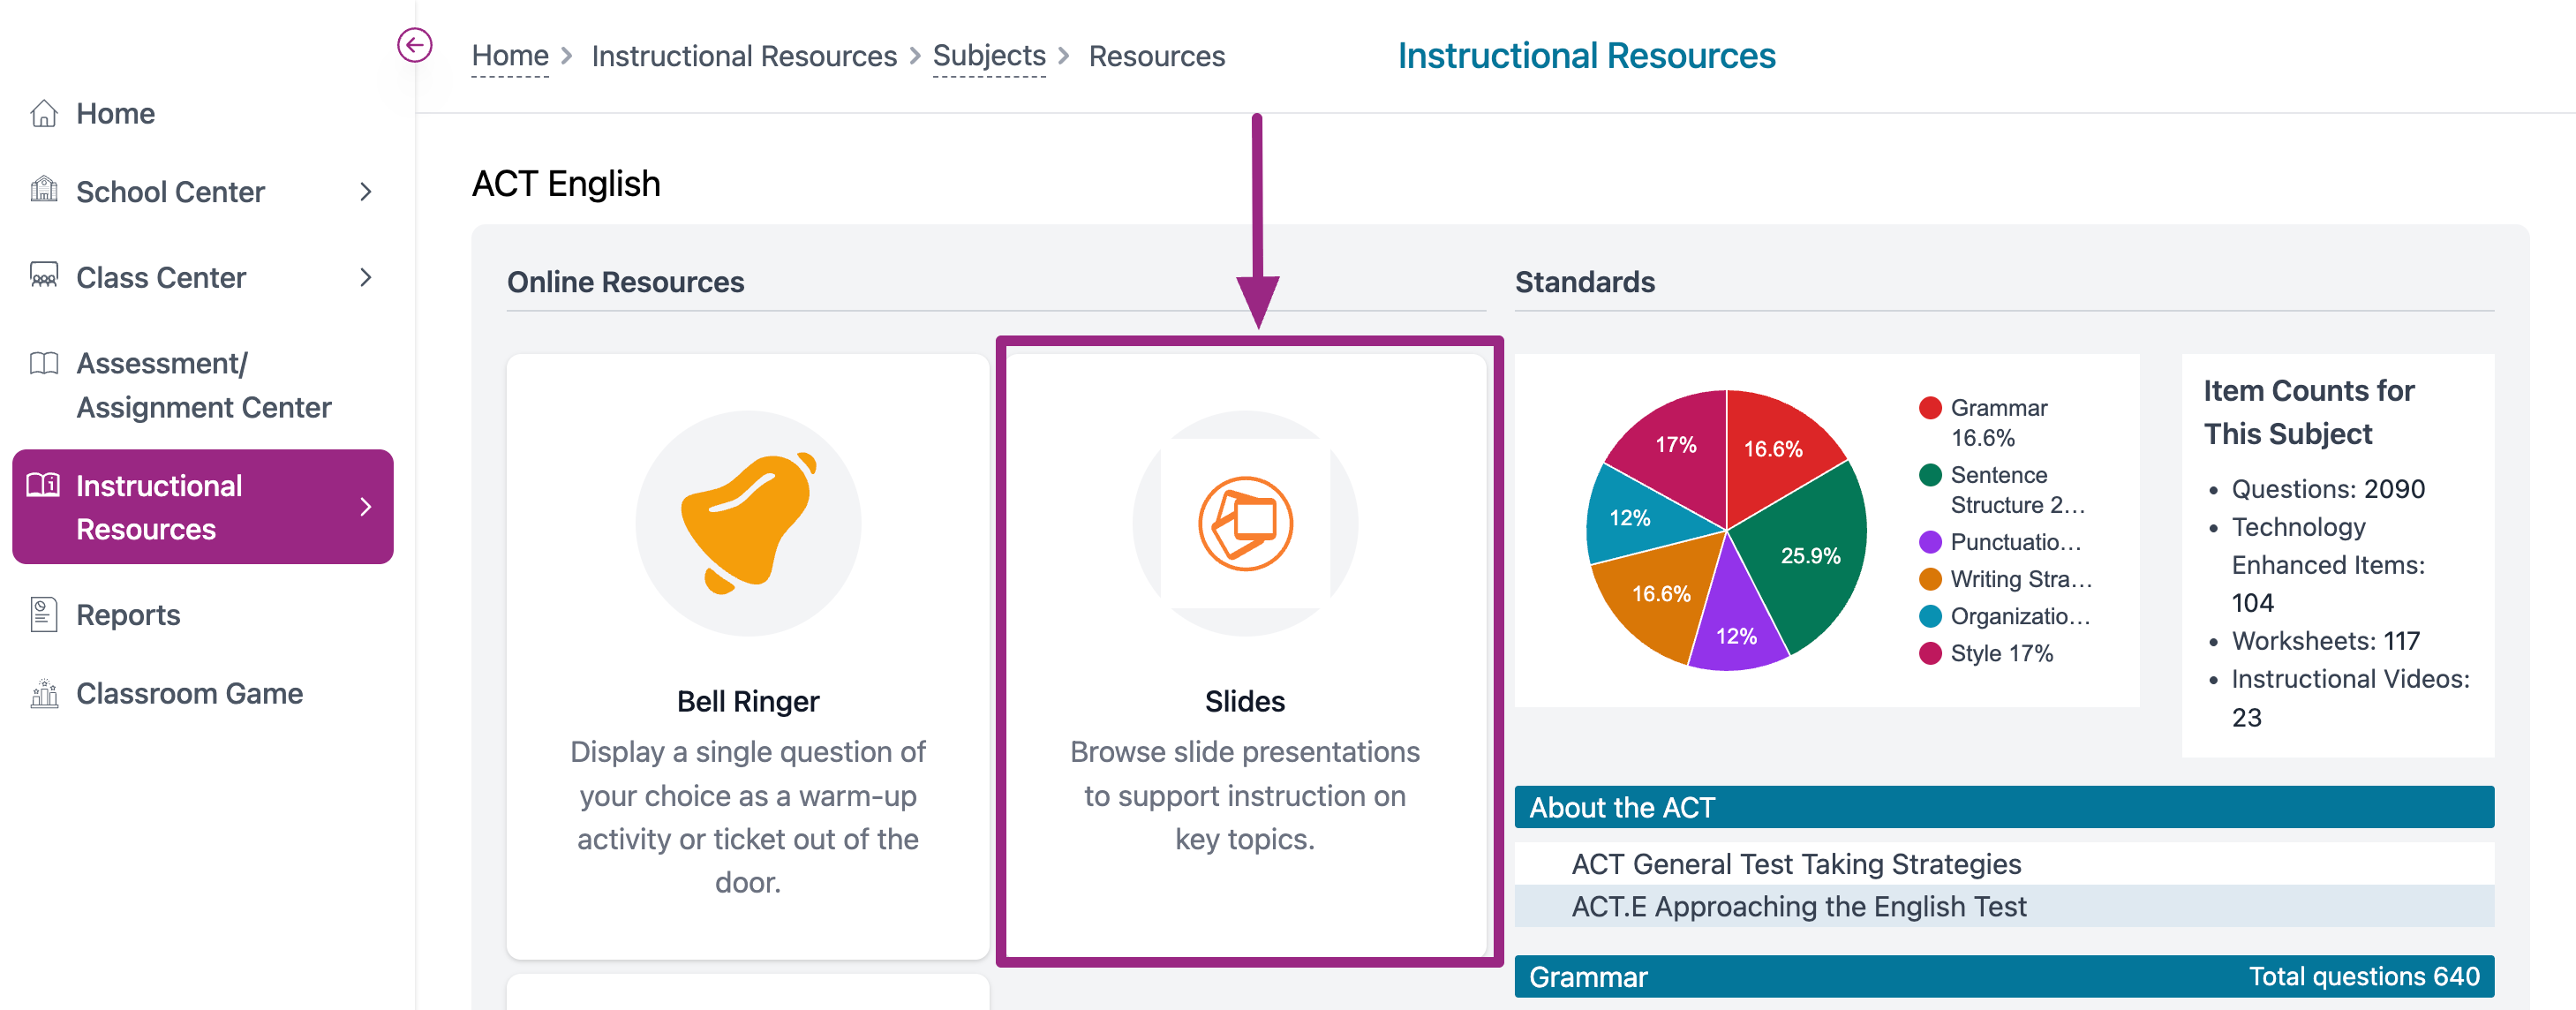Click the Home house icon in sidebar

pos(44,113)
